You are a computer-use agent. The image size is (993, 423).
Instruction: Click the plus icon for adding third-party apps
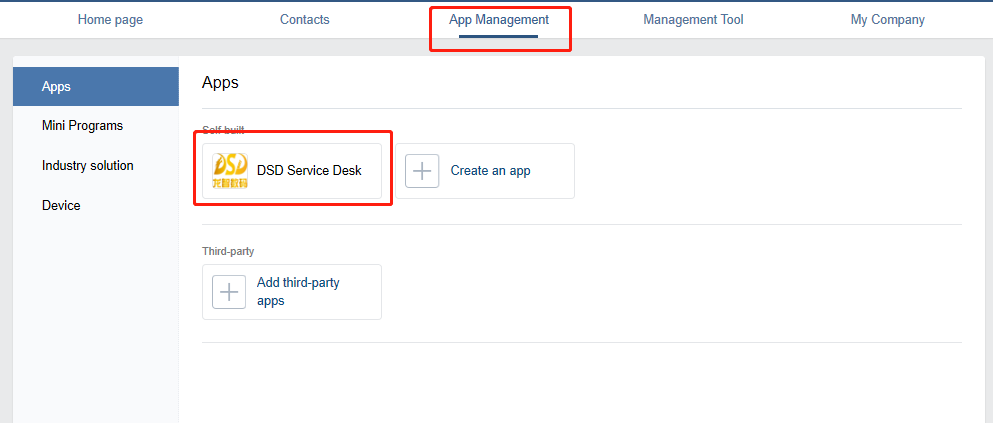pyautogui.click(x=229, y=292)
